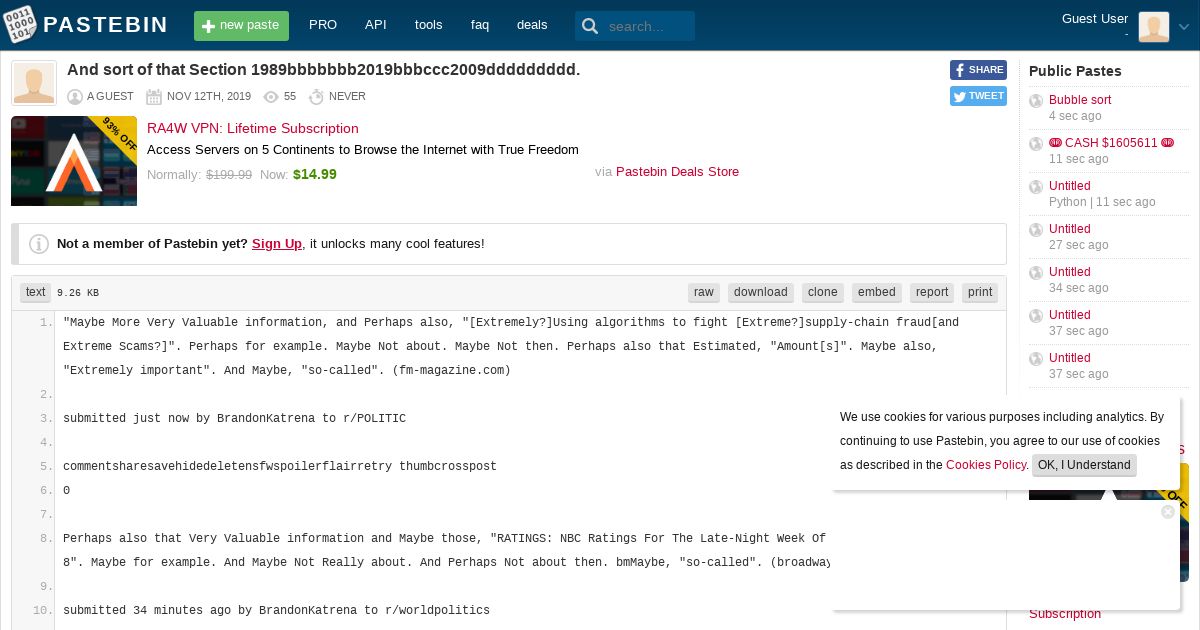This screenshot has height=630, width=1200.
Task: Open the faq menu item
Action: click(480, 25)
